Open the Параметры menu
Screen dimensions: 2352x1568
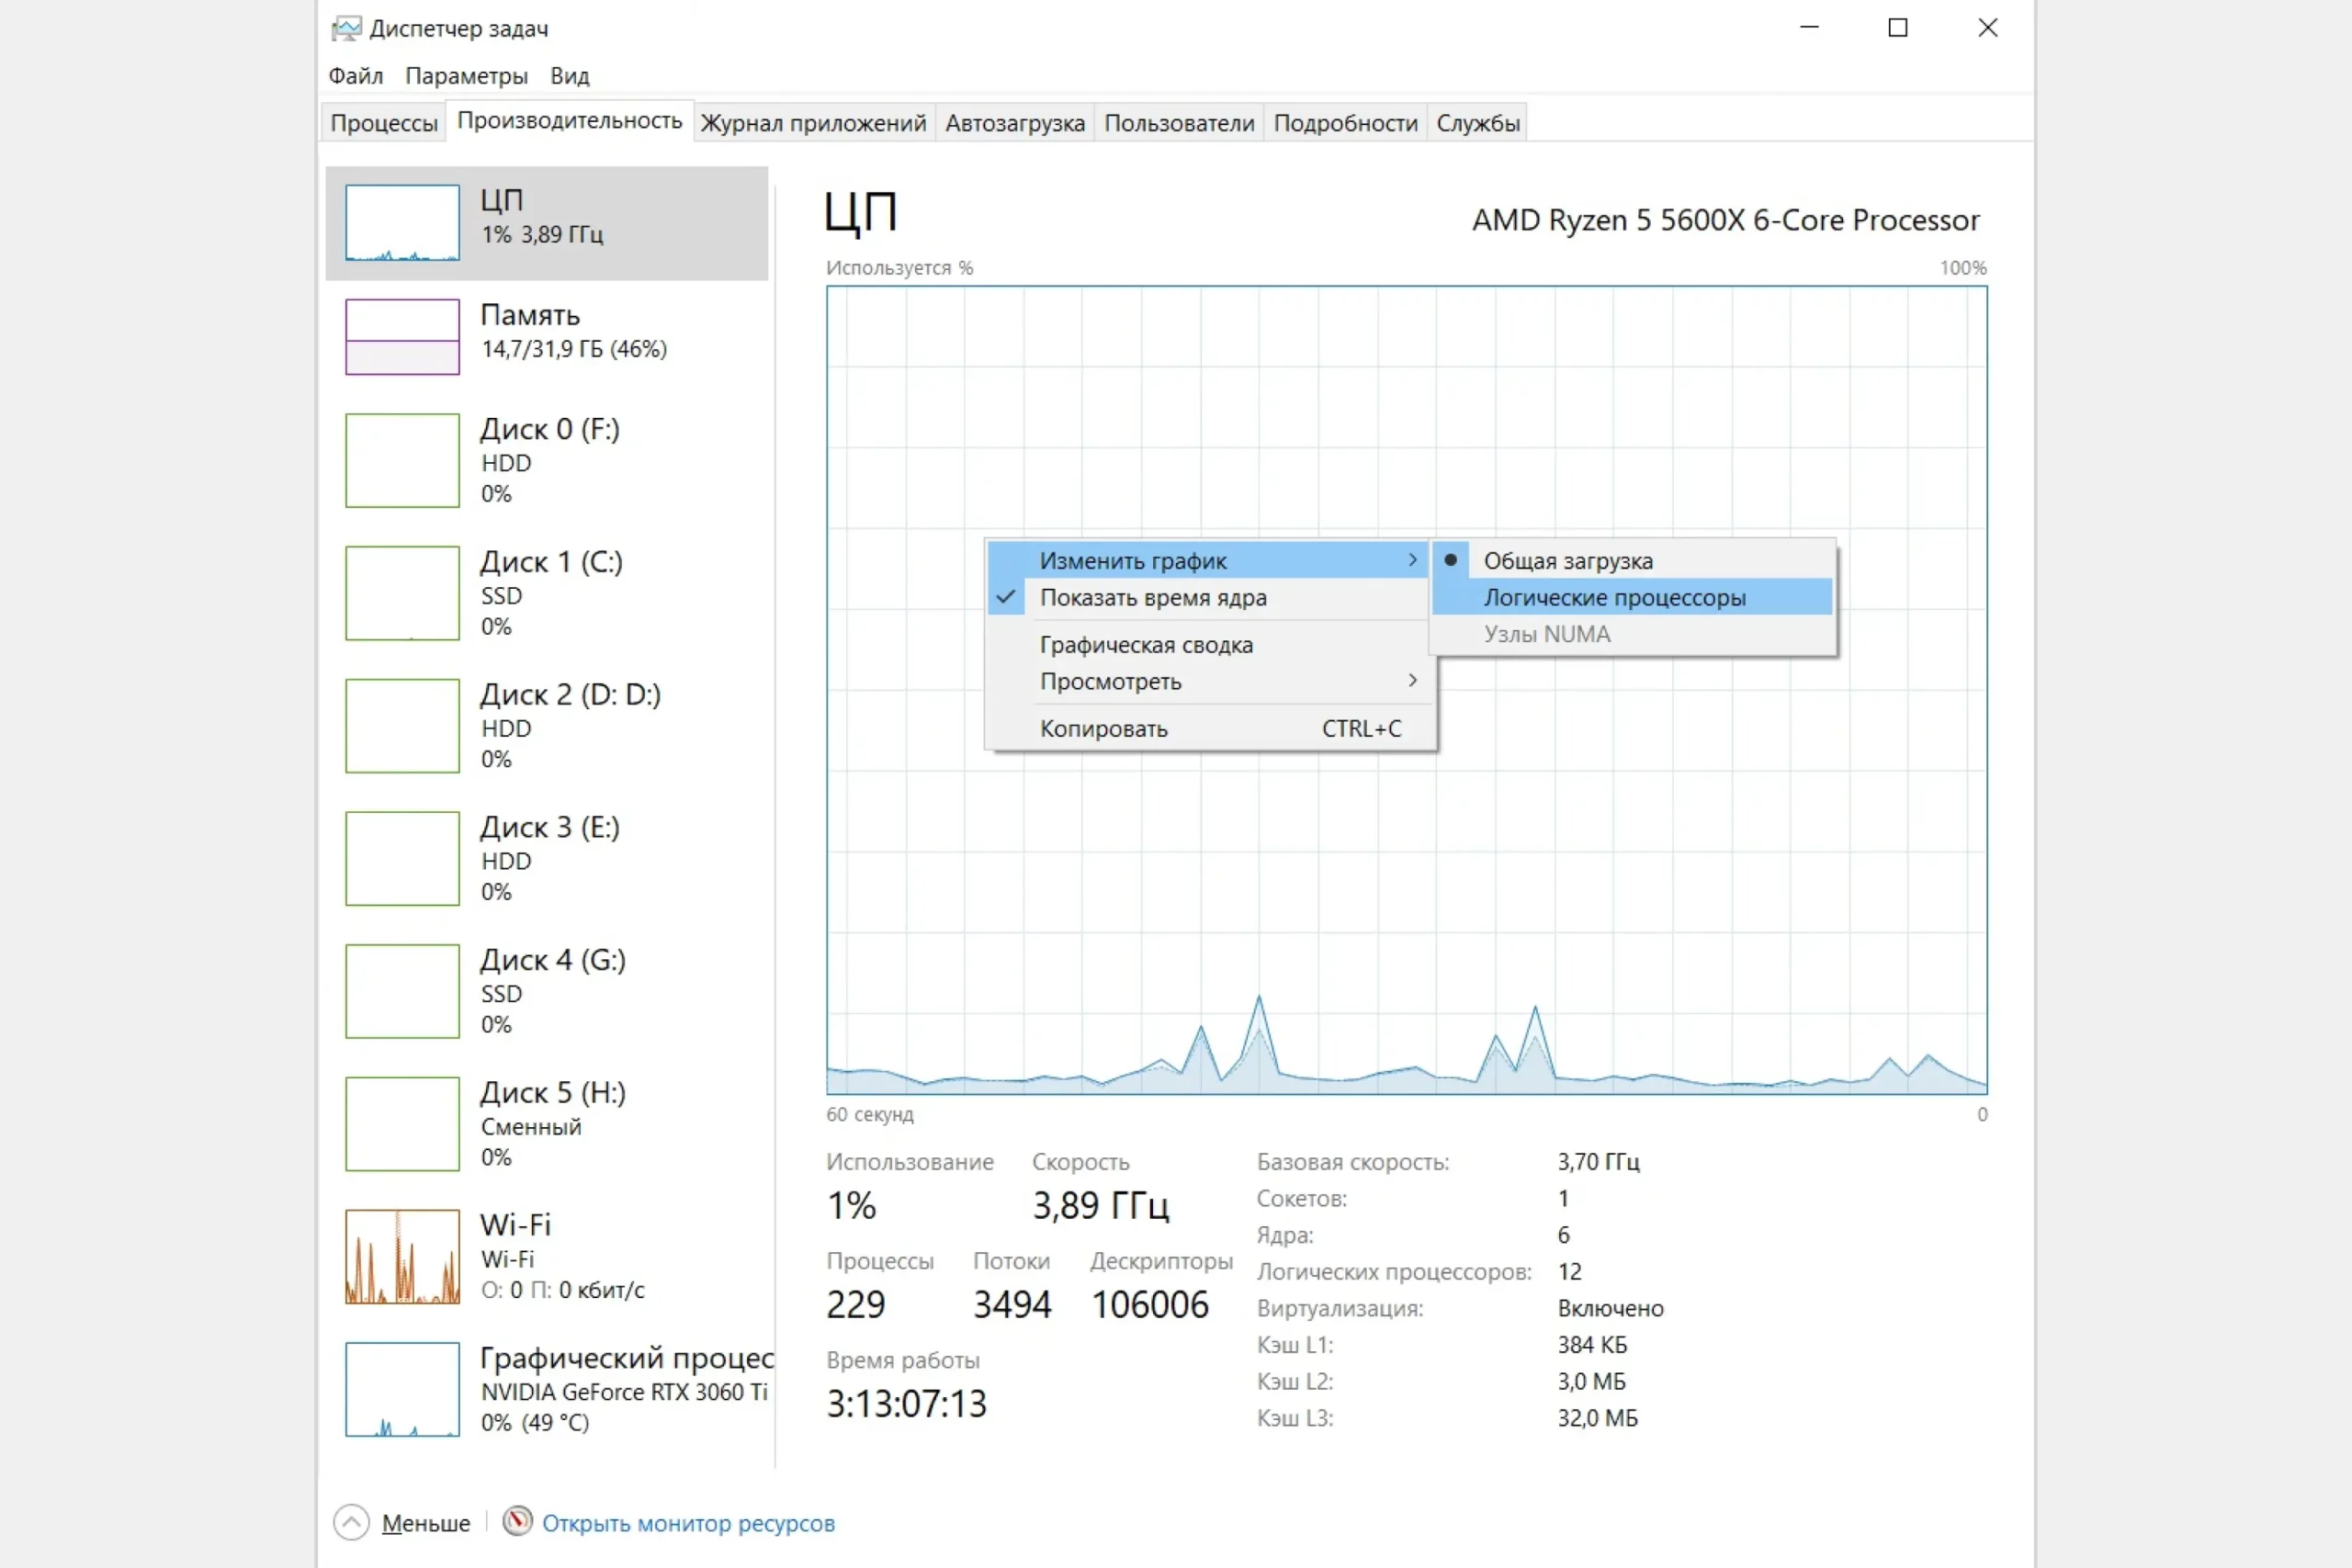[x=466, y=76]
